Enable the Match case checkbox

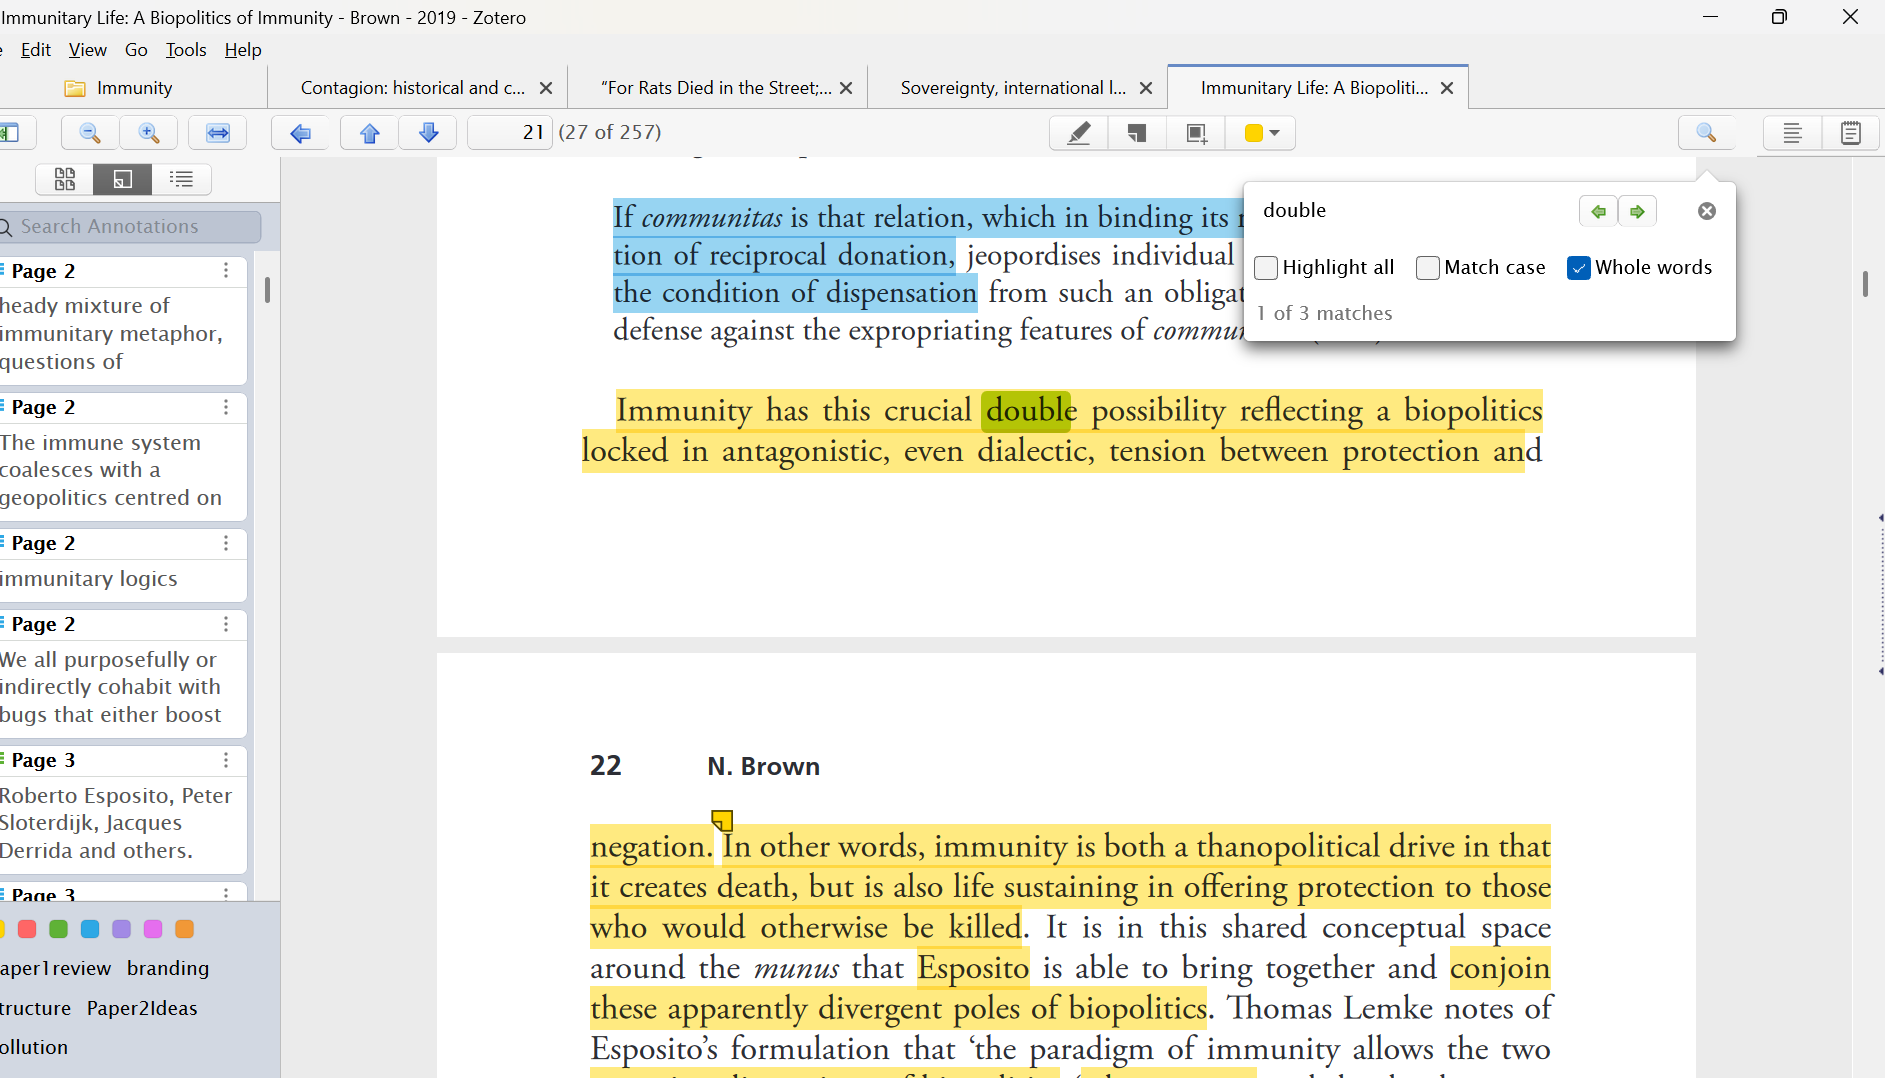coord(1428,268)
